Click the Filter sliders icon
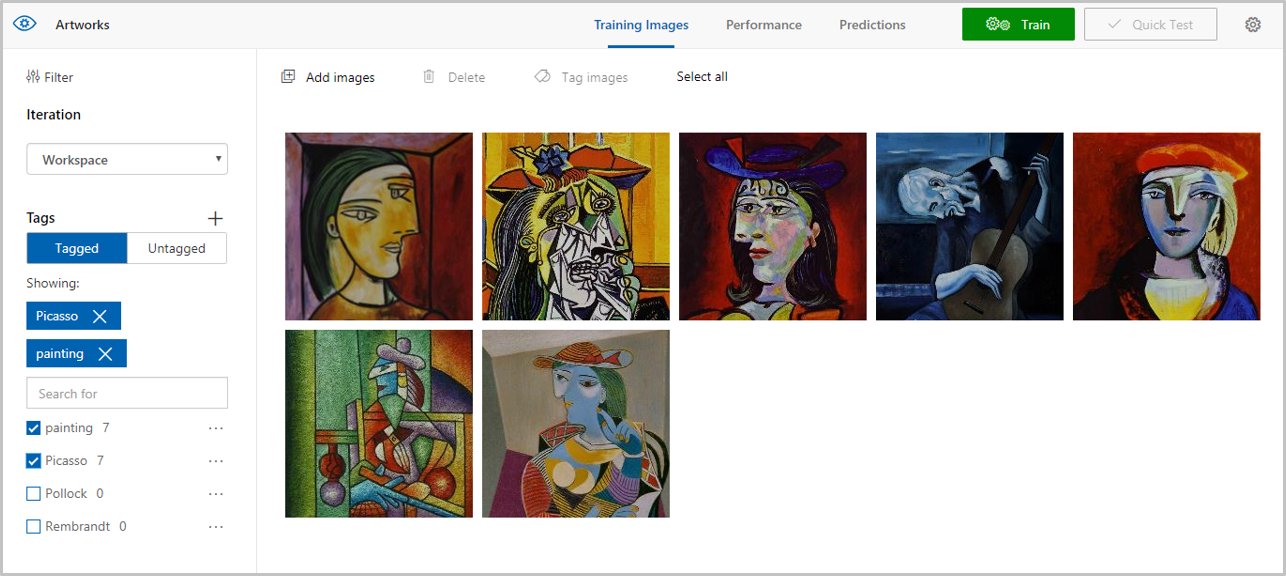1286x576 pixels. pos(33,77)
